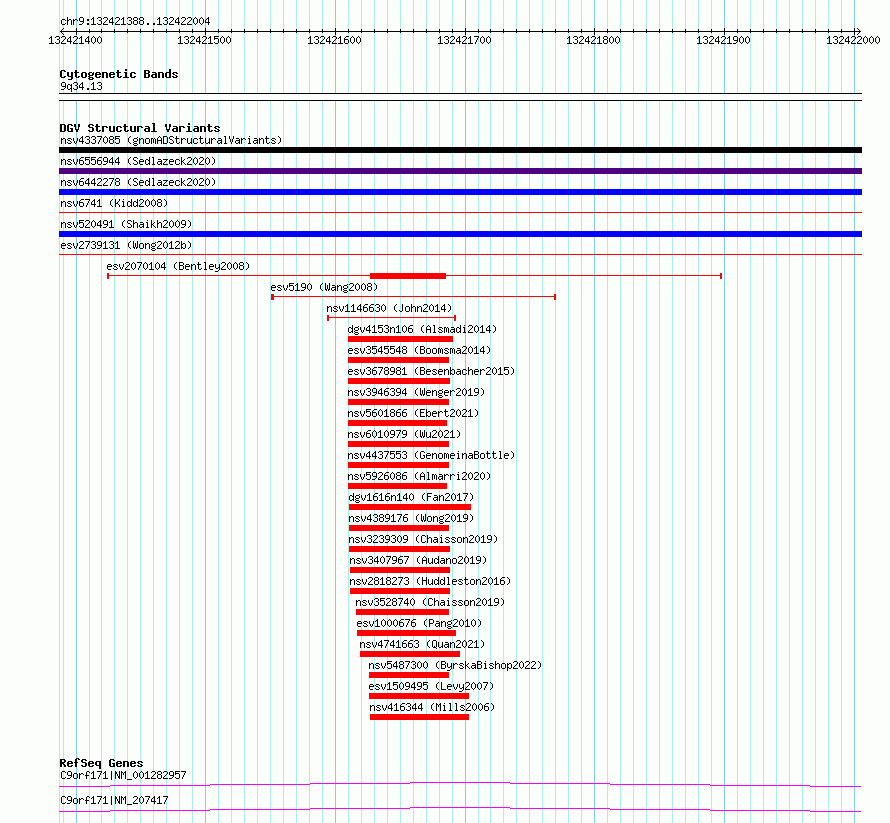Open the nsv6442278 (Sedlazeck2020) label
The width and height of the screenshot is (890, 823).
pyautogui.click(x=138, y=182)
